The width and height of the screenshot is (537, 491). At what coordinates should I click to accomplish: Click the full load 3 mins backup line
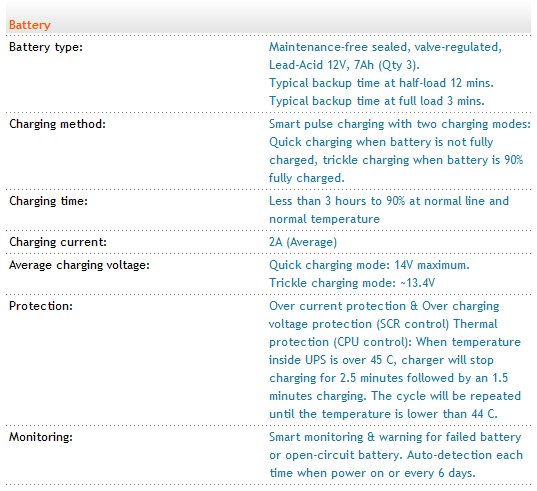tap(377, 101)
